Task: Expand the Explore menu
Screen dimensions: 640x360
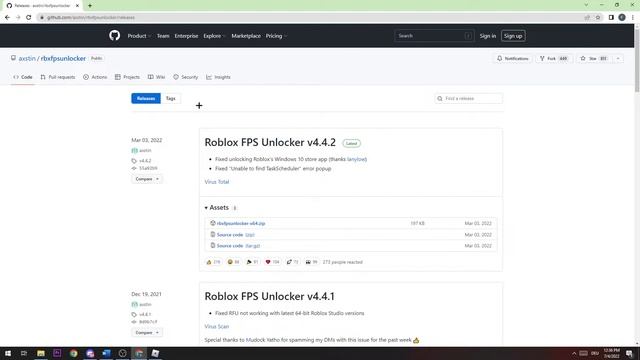Action: point(214,36)
